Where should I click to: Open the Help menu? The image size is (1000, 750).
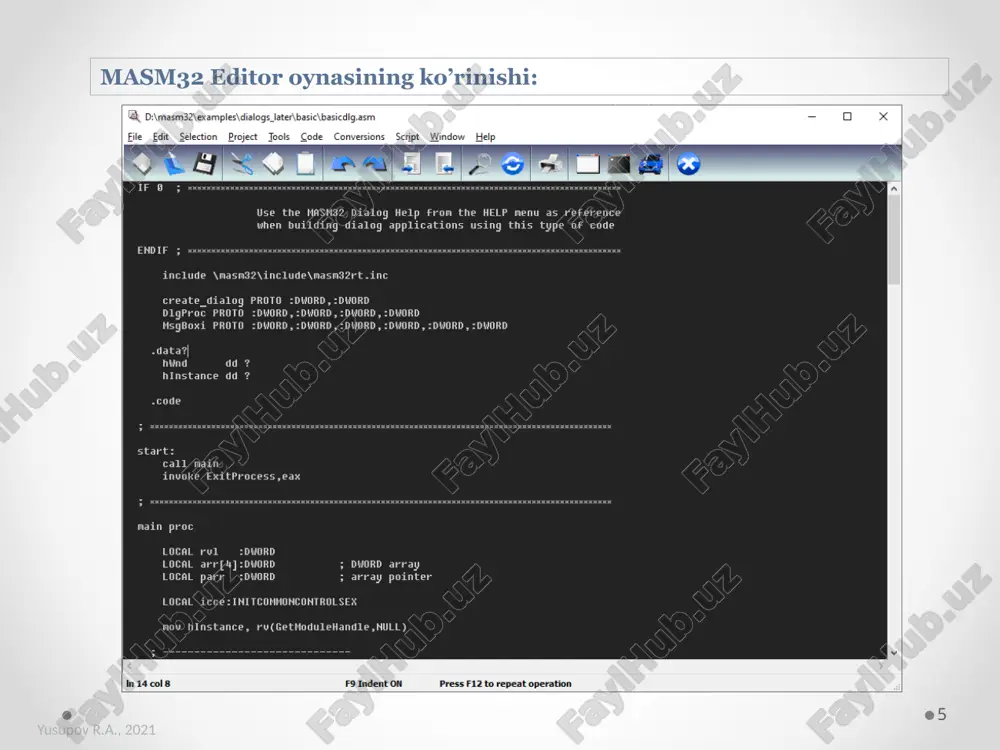[x=485, y=136]
